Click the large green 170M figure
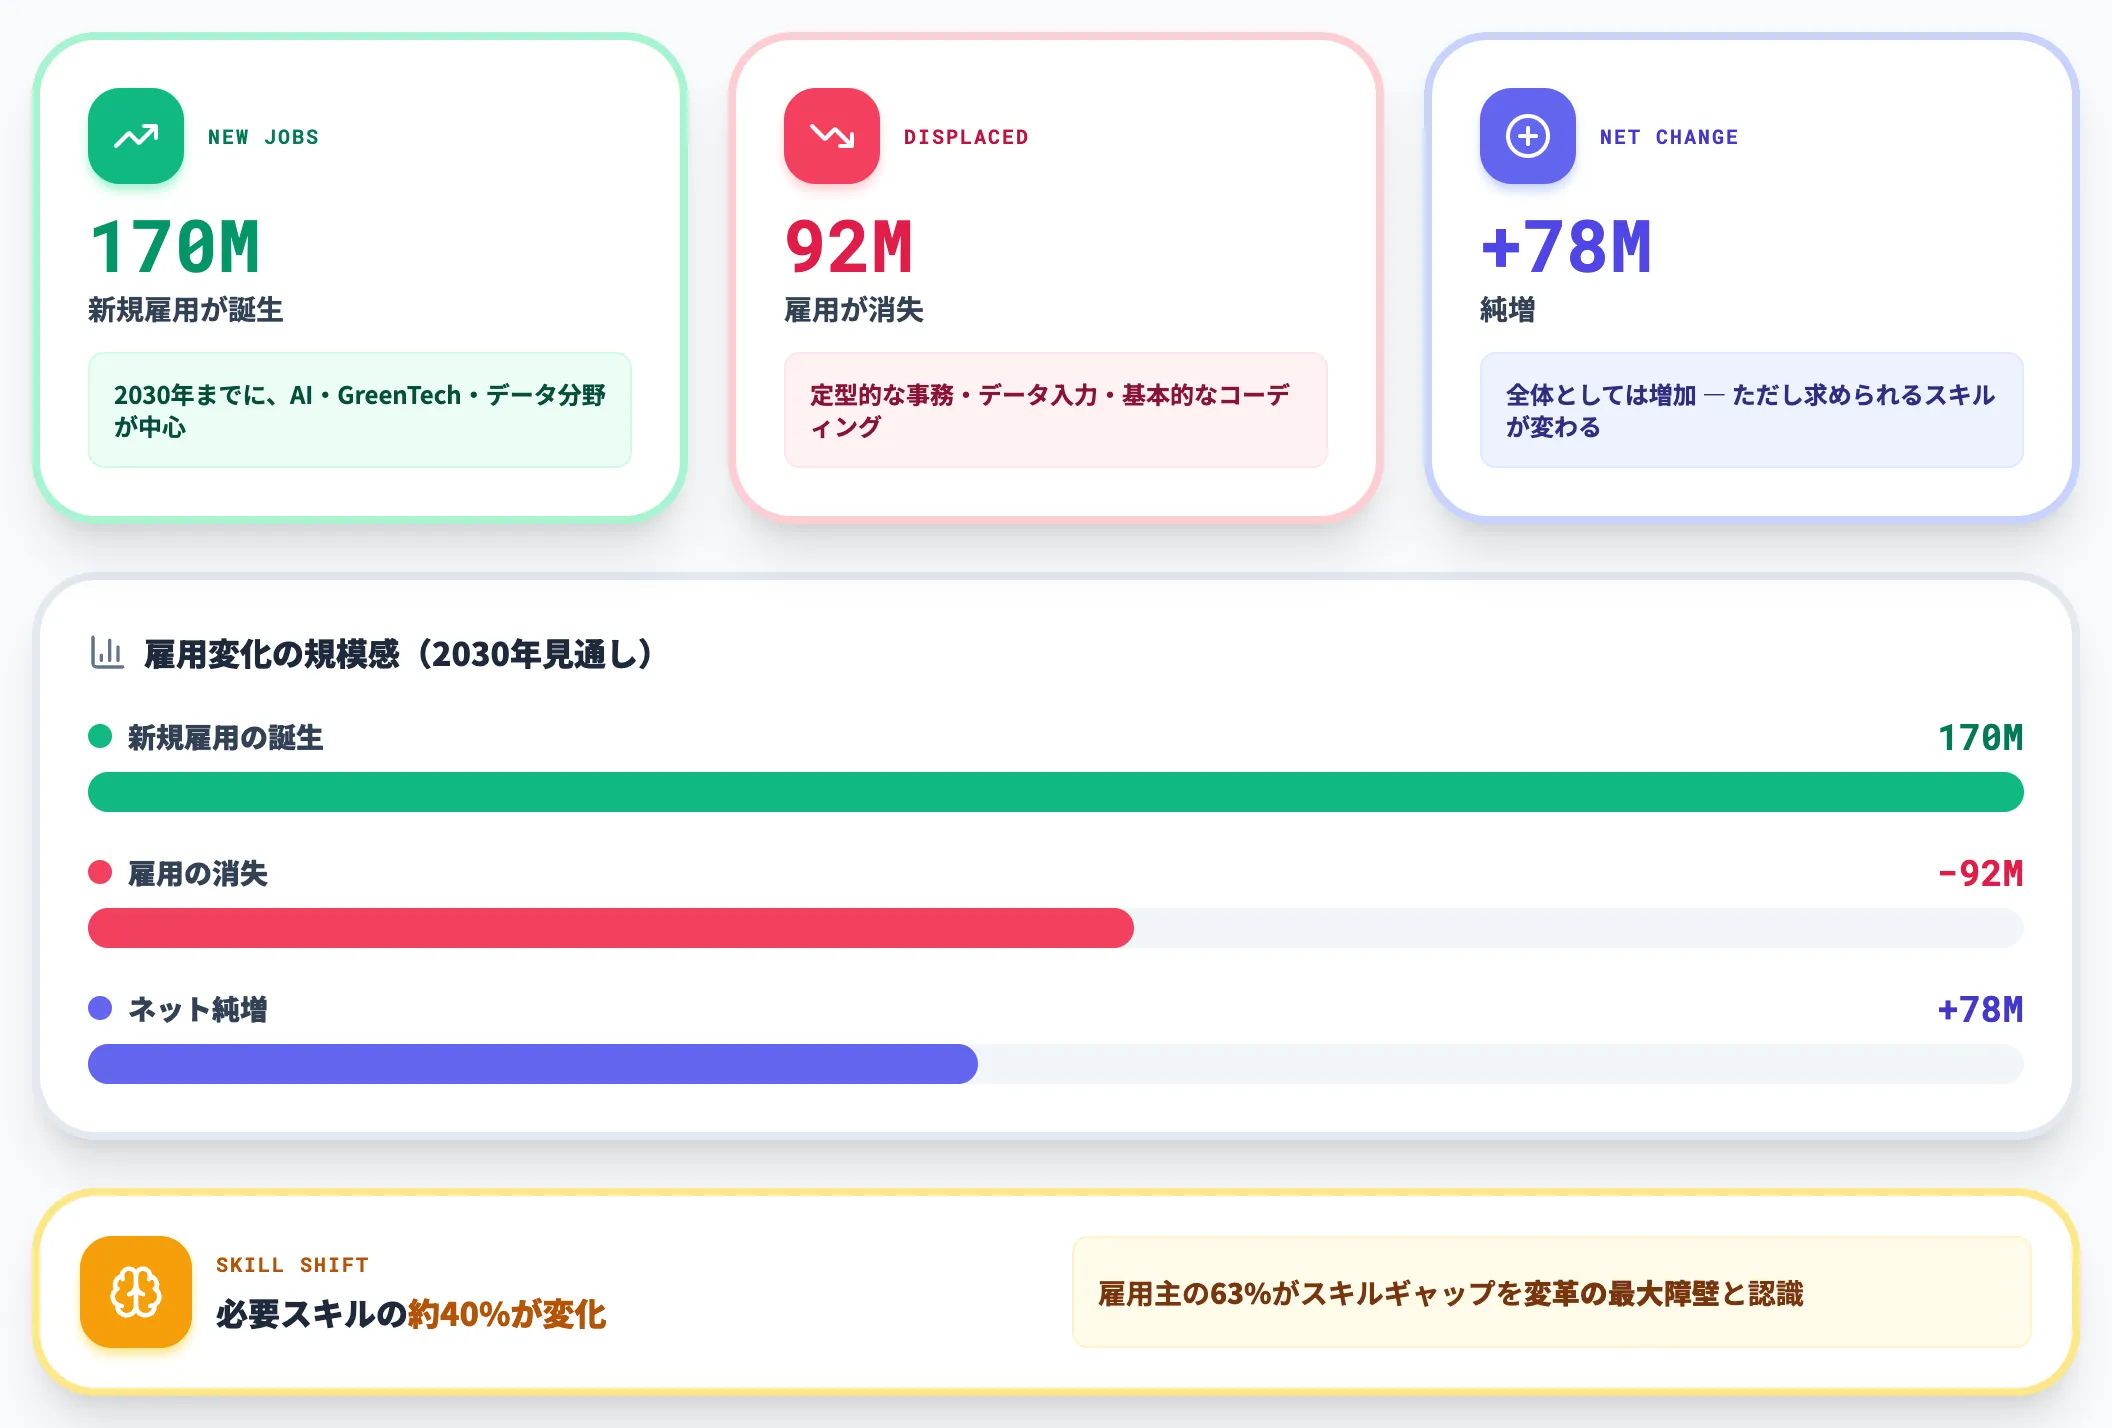This screenshot has height=1428, width=2112. coord(176,247)
